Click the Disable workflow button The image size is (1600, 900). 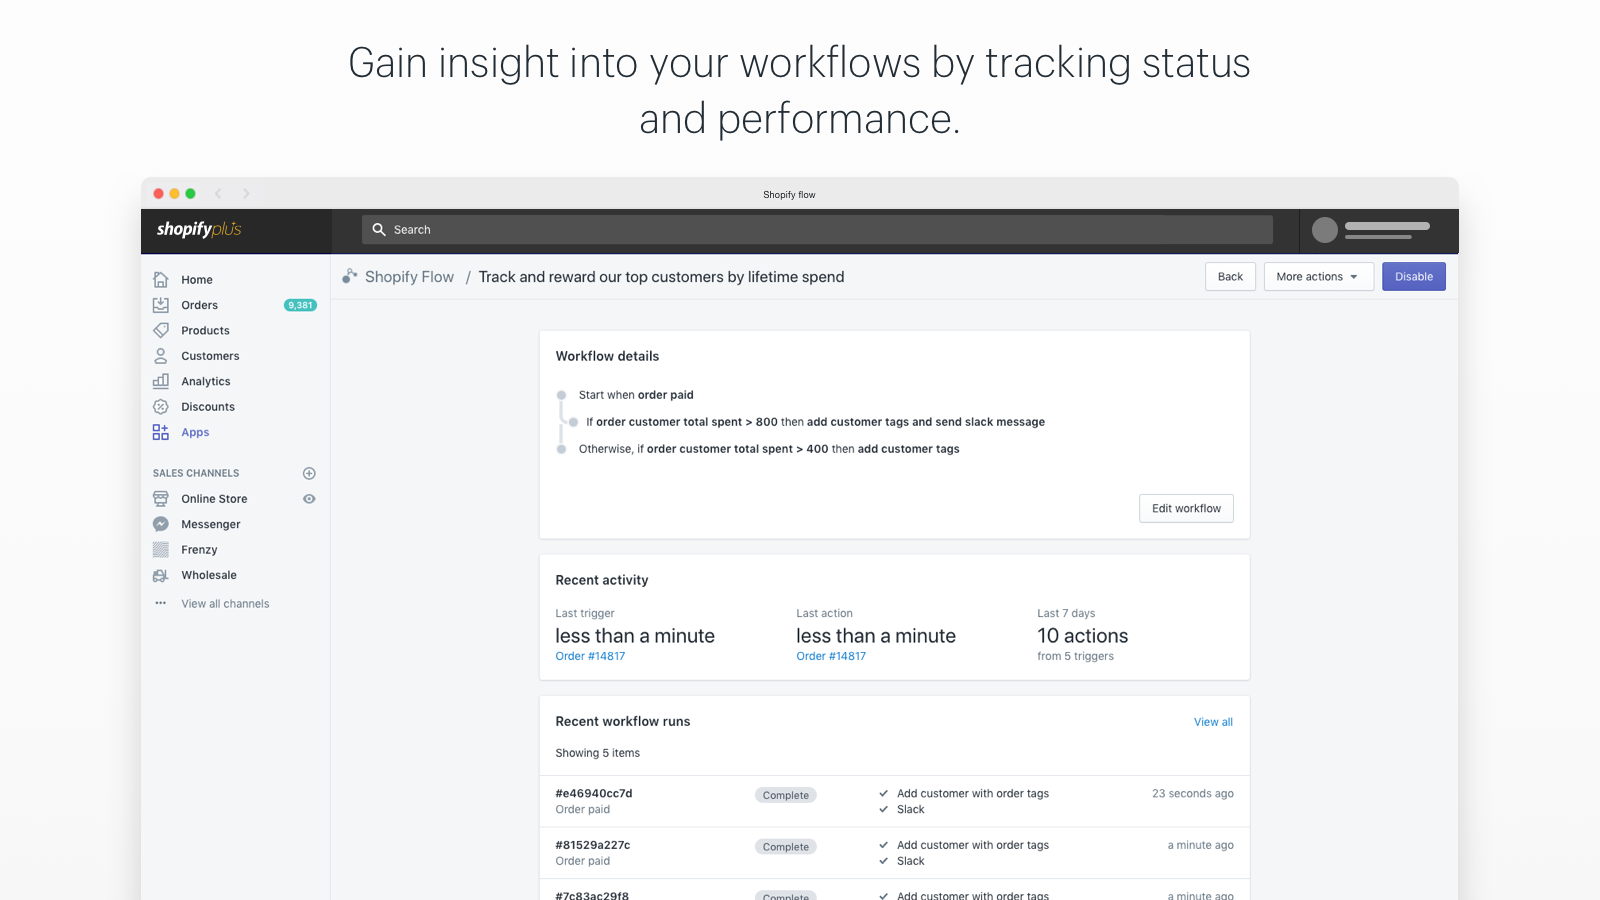pos(1413,277)
